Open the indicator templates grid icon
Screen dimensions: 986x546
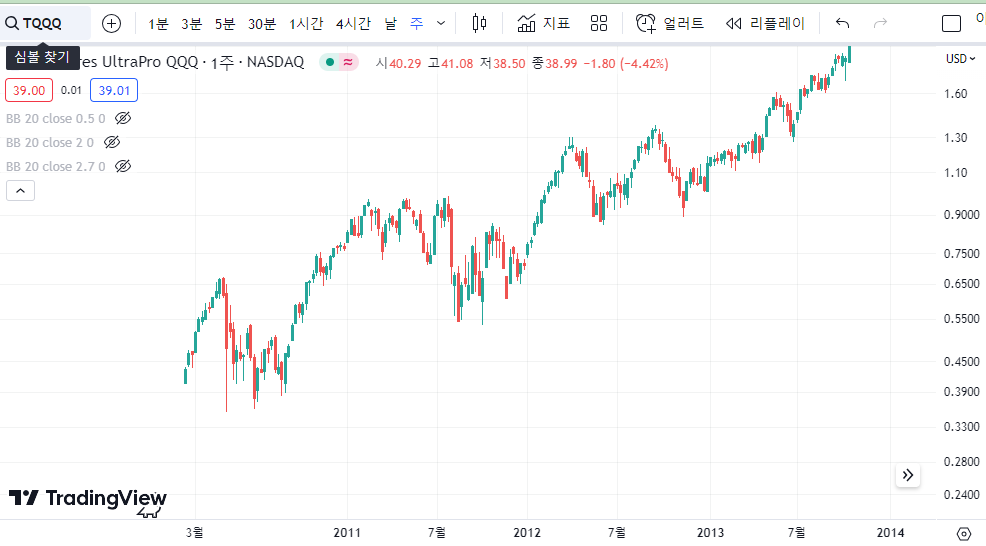(599, 23)
